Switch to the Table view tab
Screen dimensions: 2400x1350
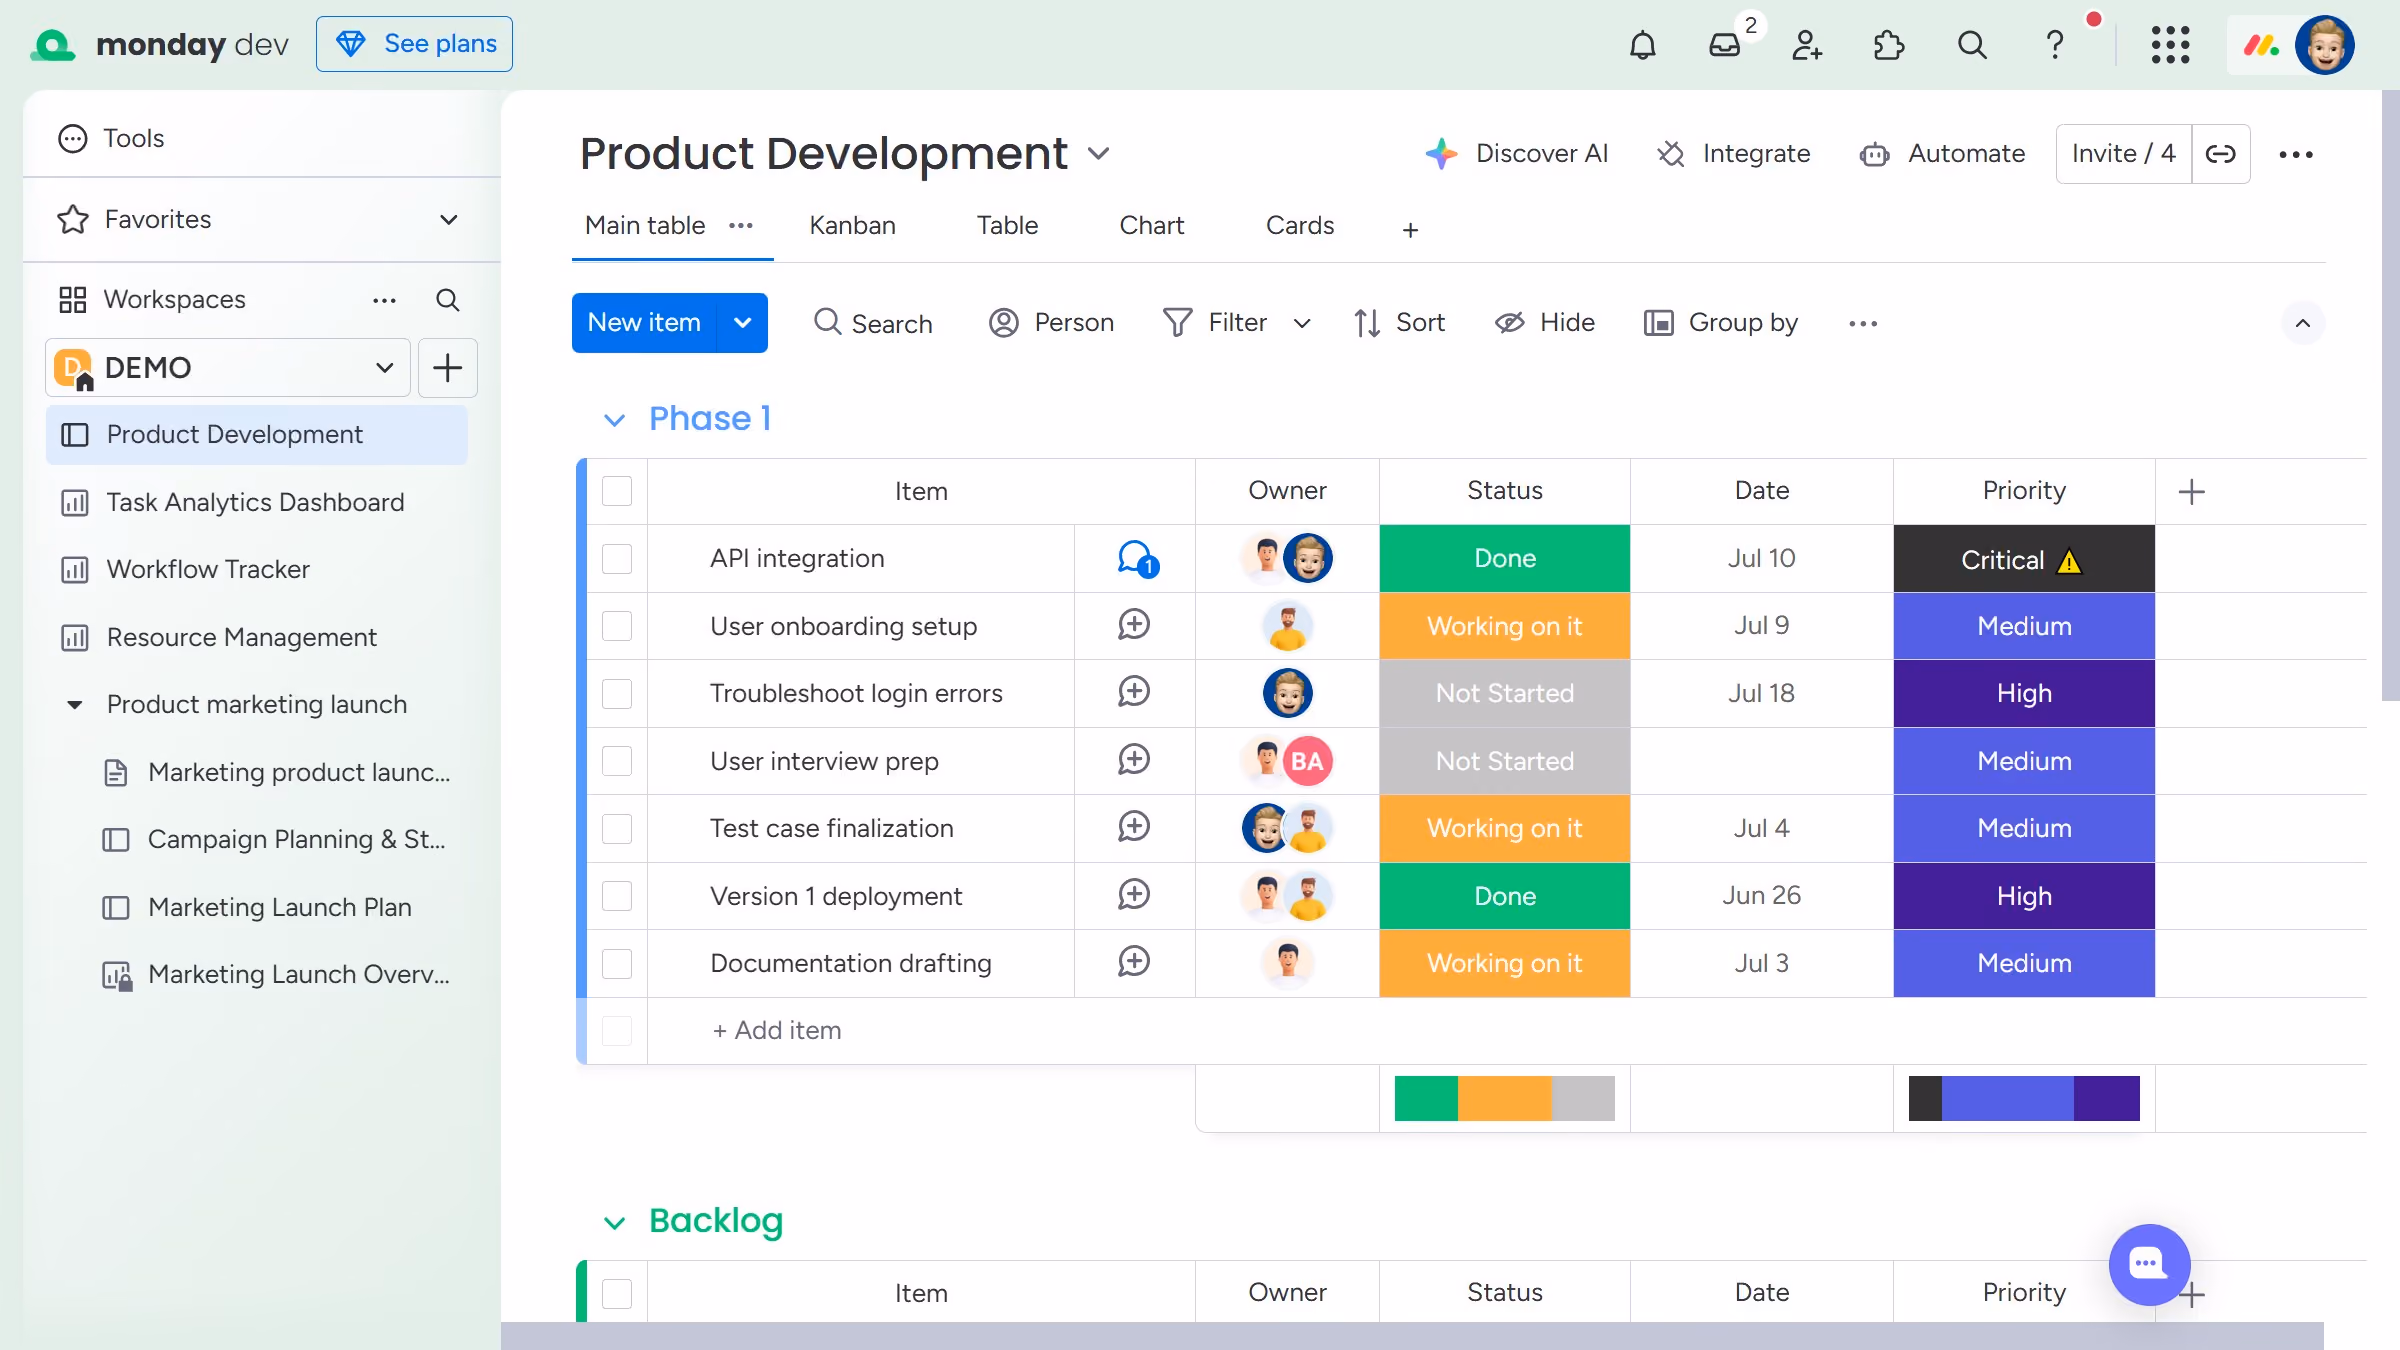pyautogui.click(x=1007, y=226)
